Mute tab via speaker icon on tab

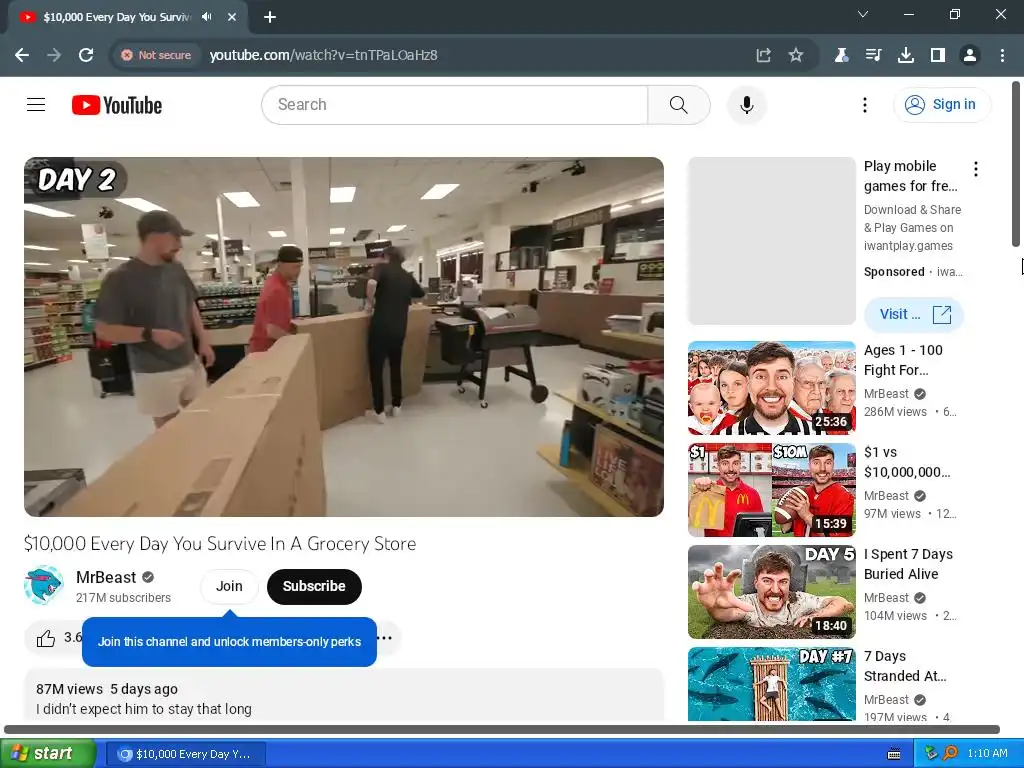point(207,17)
